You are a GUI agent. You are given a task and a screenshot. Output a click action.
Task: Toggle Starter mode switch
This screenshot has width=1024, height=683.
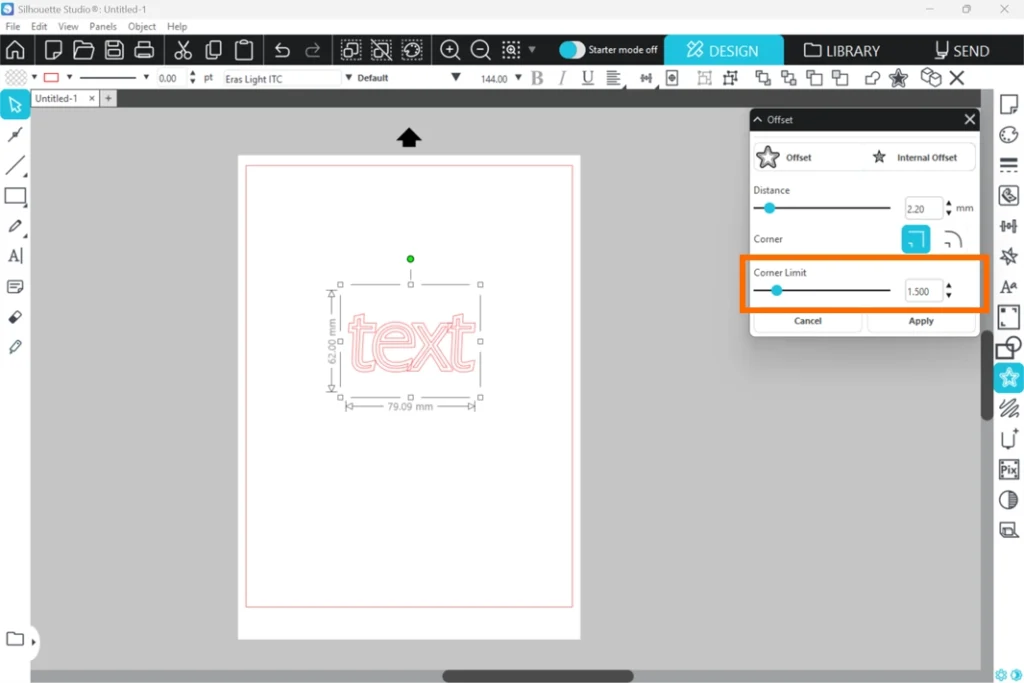click(572, 50)
